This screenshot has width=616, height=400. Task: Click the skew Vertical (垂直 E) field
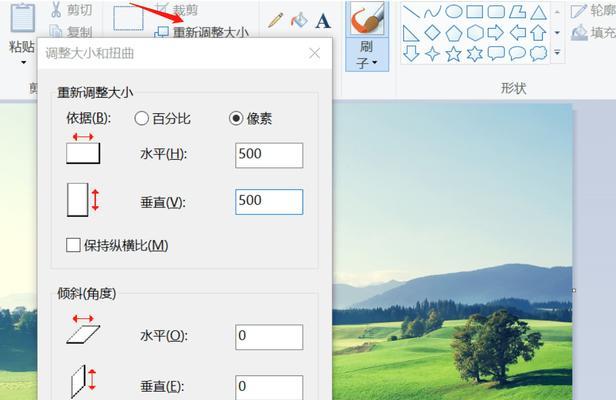tap(269, 387)
